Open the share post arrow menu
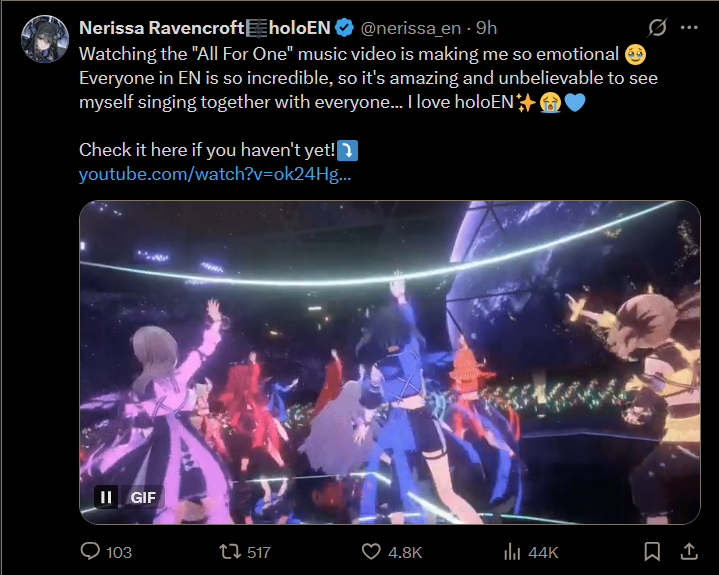Image resolution: width=719 pixels, height=575 pixels. click(689, 551)
